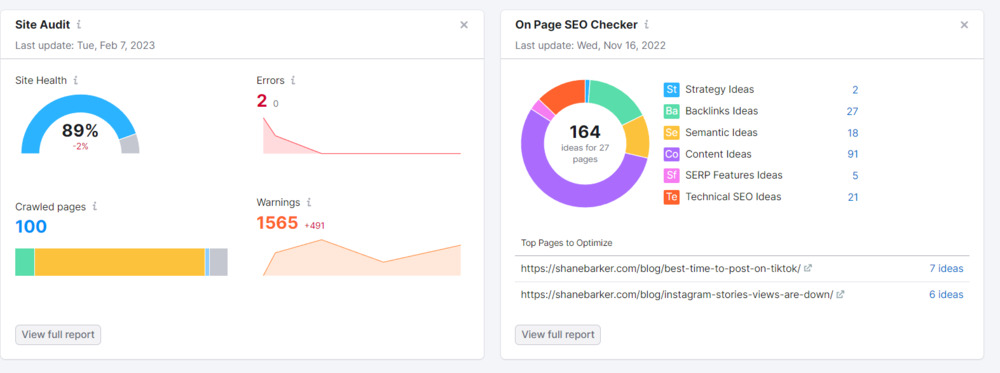Click the -2% site health change

tap(80, 147)
